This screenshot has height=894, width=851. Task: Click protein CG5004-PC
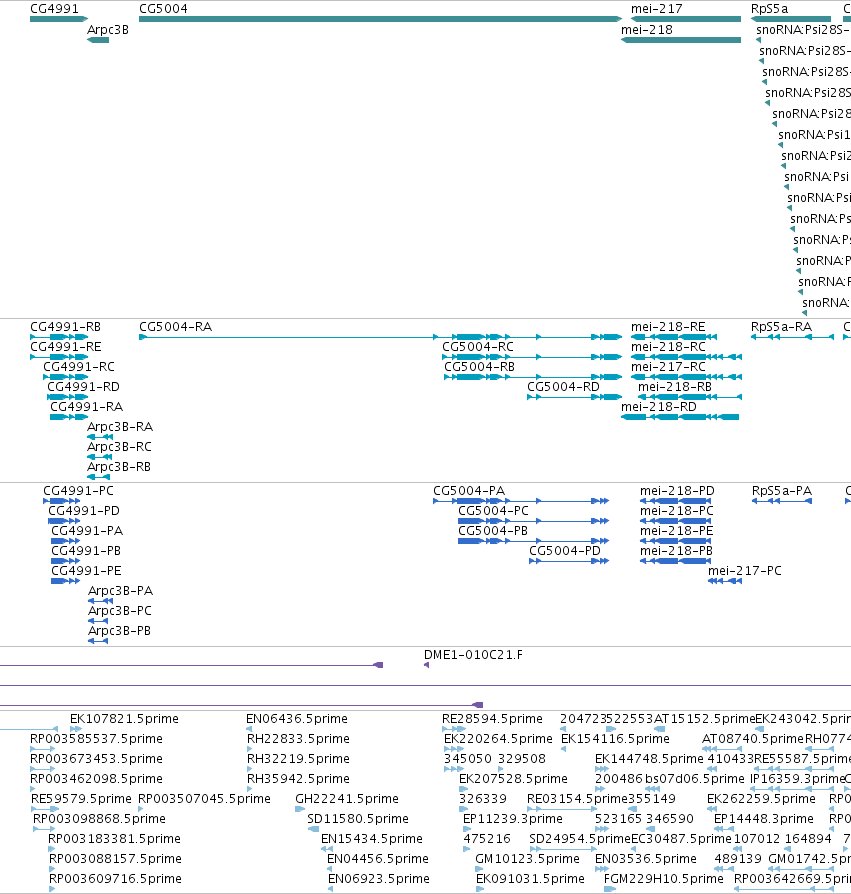(x=493, y=511)
